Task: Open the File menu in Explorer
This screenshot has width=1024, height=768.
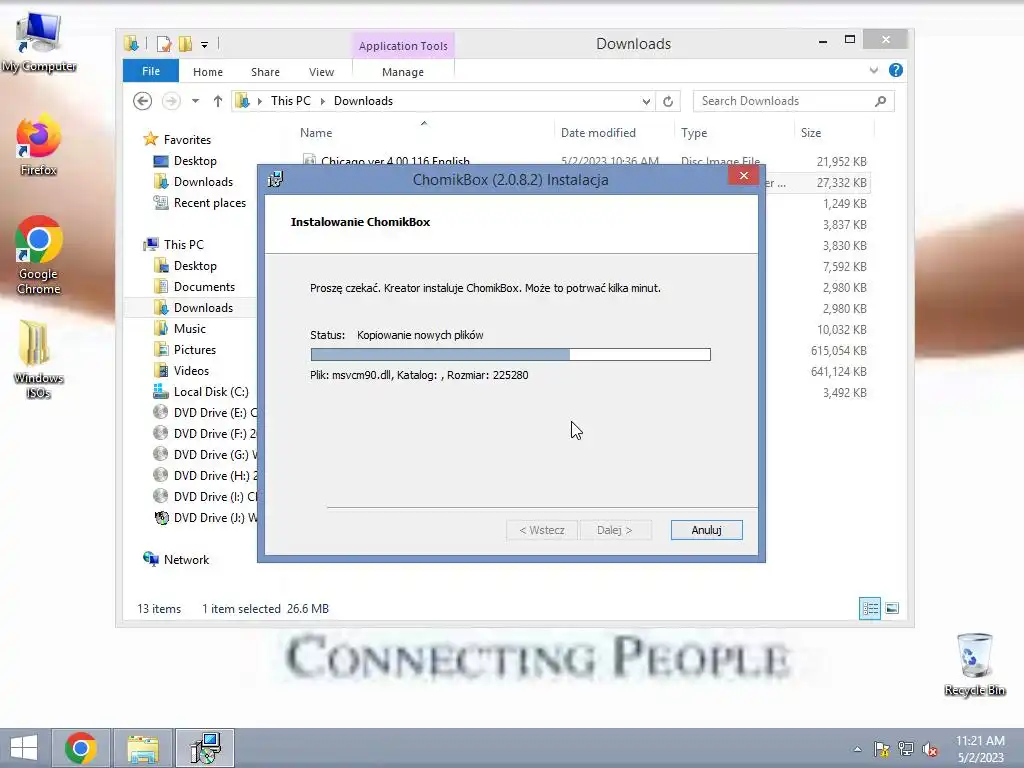Action: point(151,71)
